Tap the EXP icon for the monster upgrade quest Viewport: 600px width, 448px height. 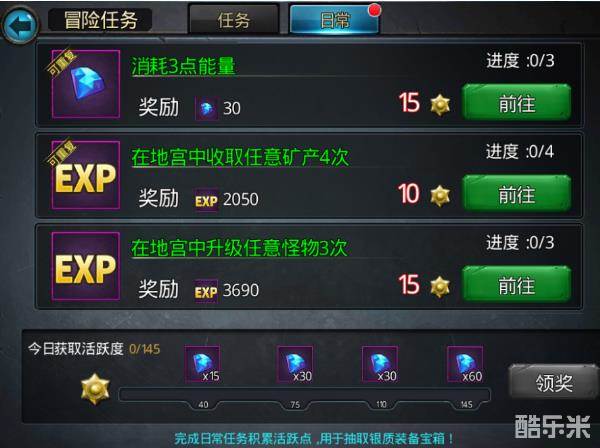pos(86,266)
